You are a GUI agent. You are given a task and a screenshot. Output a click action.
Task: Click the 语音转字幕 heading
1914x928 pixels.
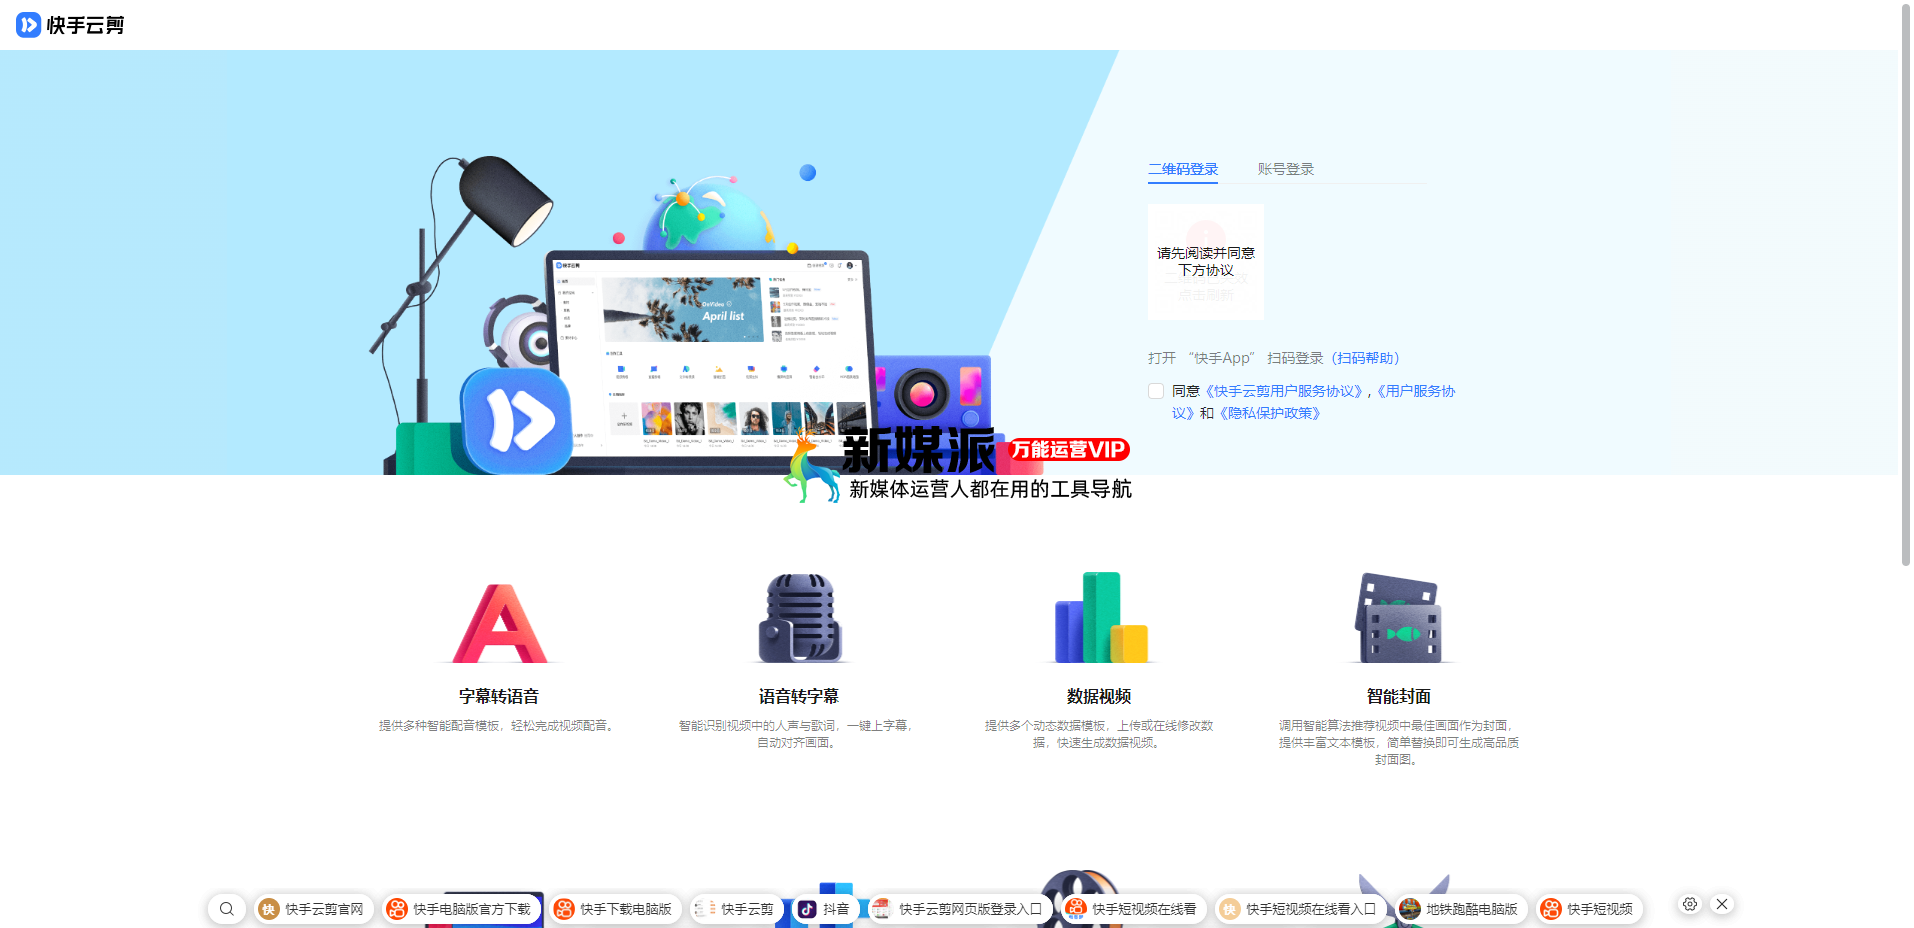(798, 696)
